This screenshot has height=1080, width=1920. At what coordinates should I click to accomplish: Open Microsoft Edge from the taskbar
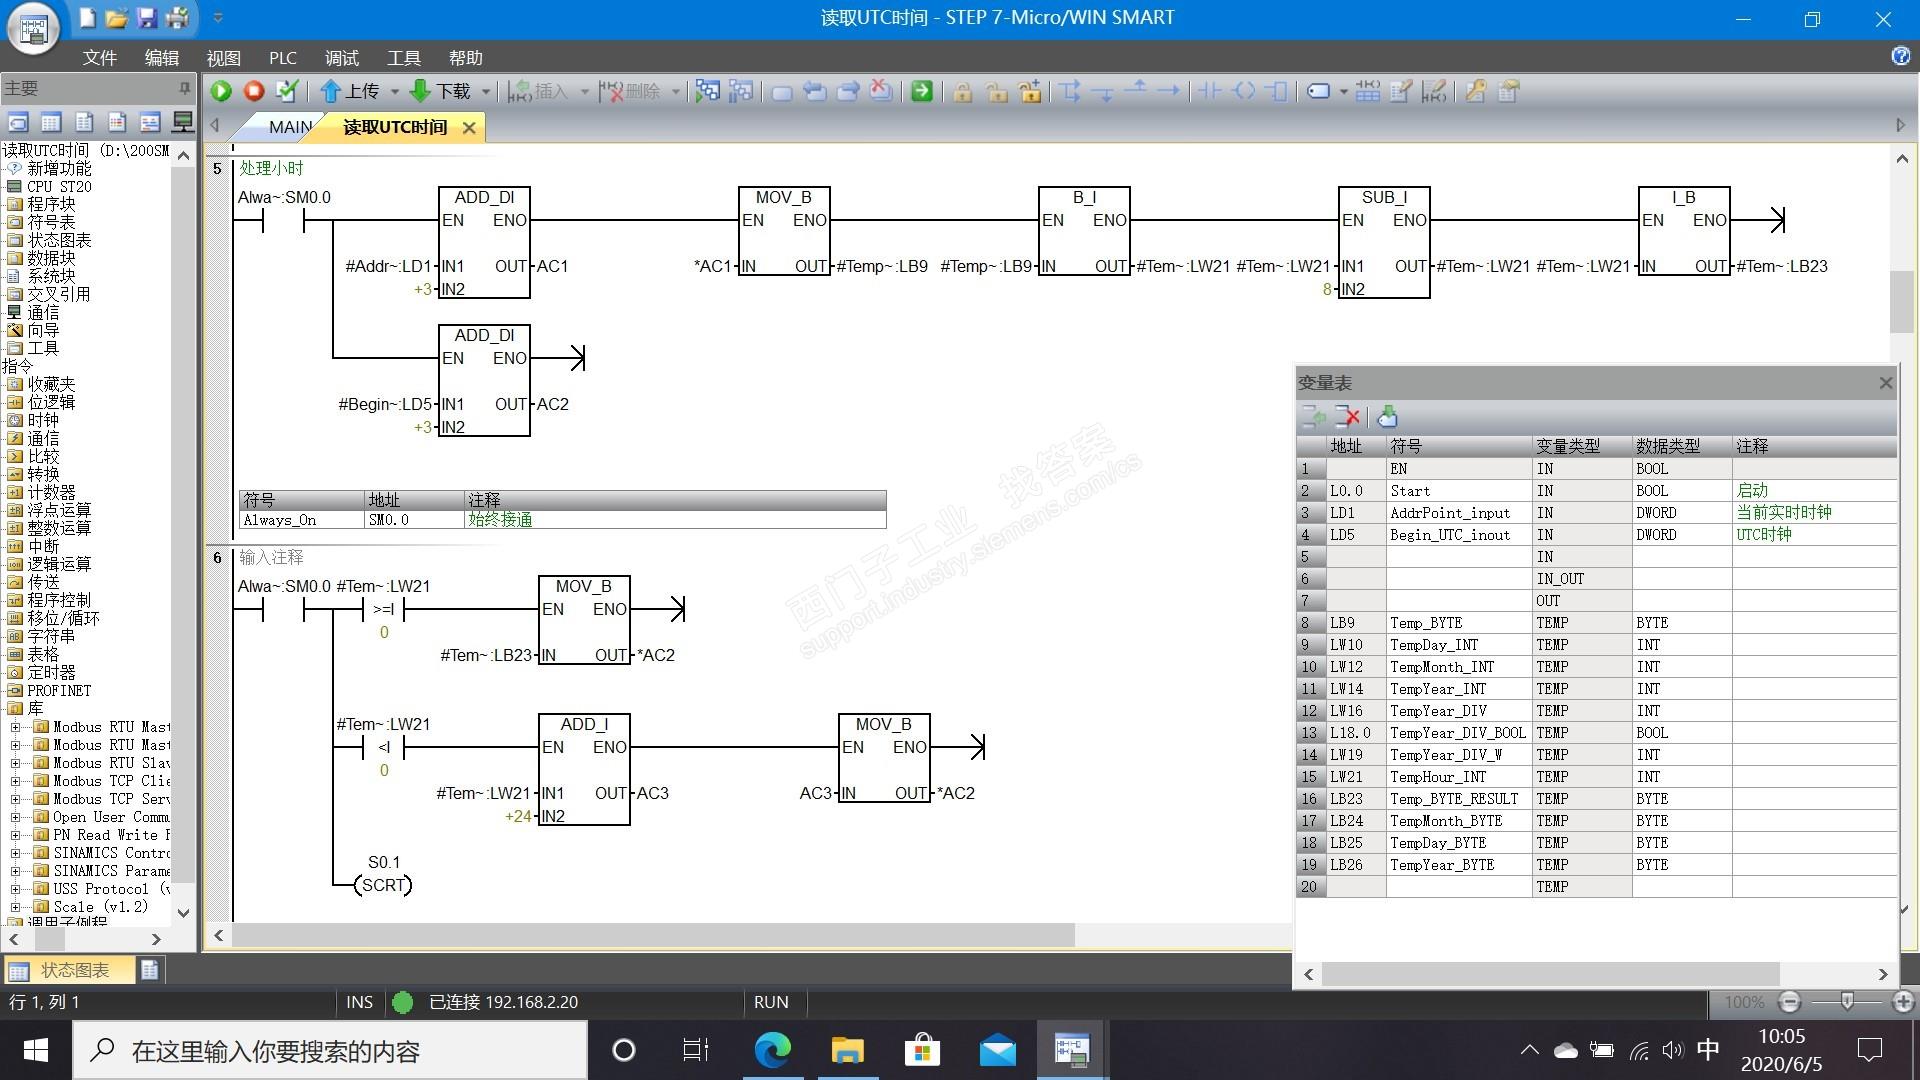772,1050
